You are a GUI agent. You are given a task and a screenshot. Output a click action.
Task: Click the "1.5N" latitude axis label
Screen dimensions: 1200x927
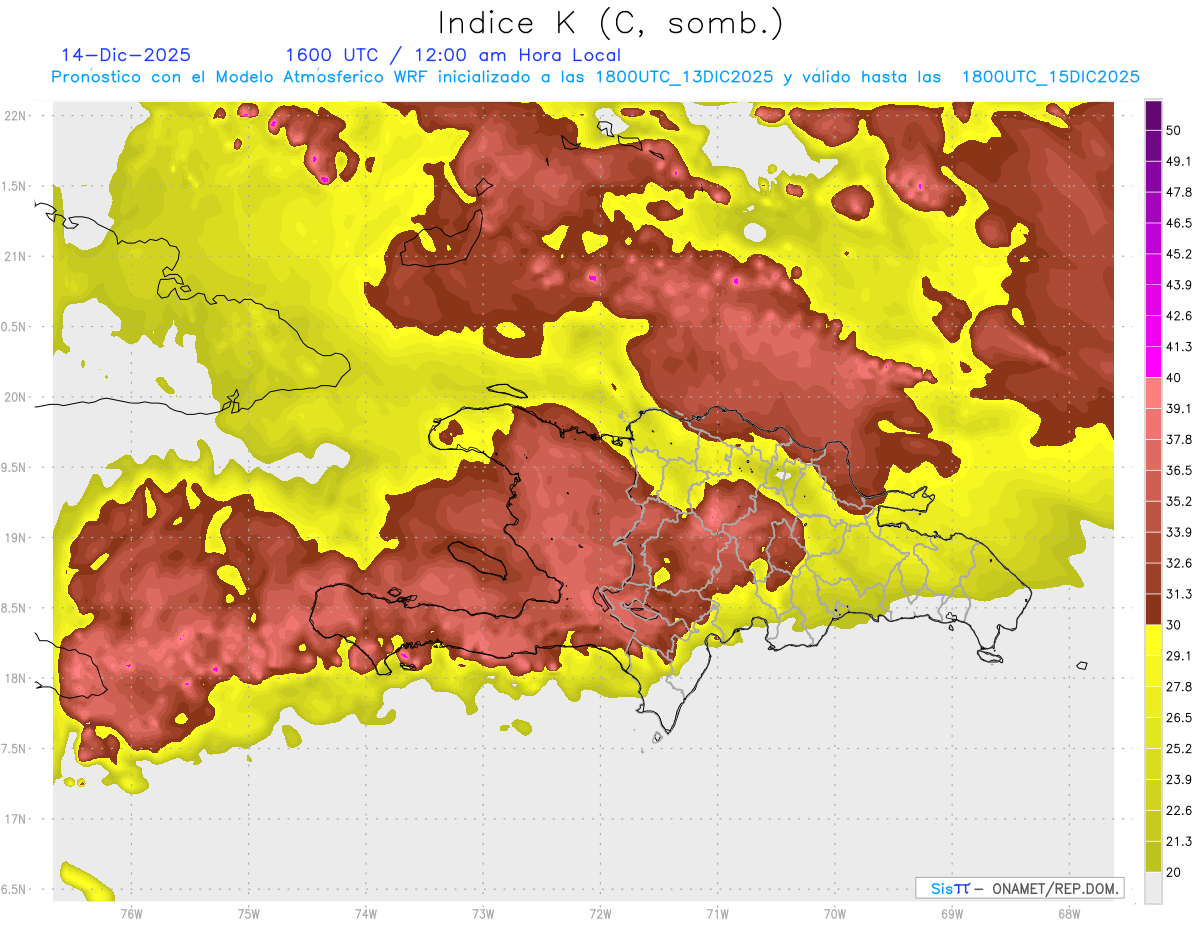pos(15,186)
